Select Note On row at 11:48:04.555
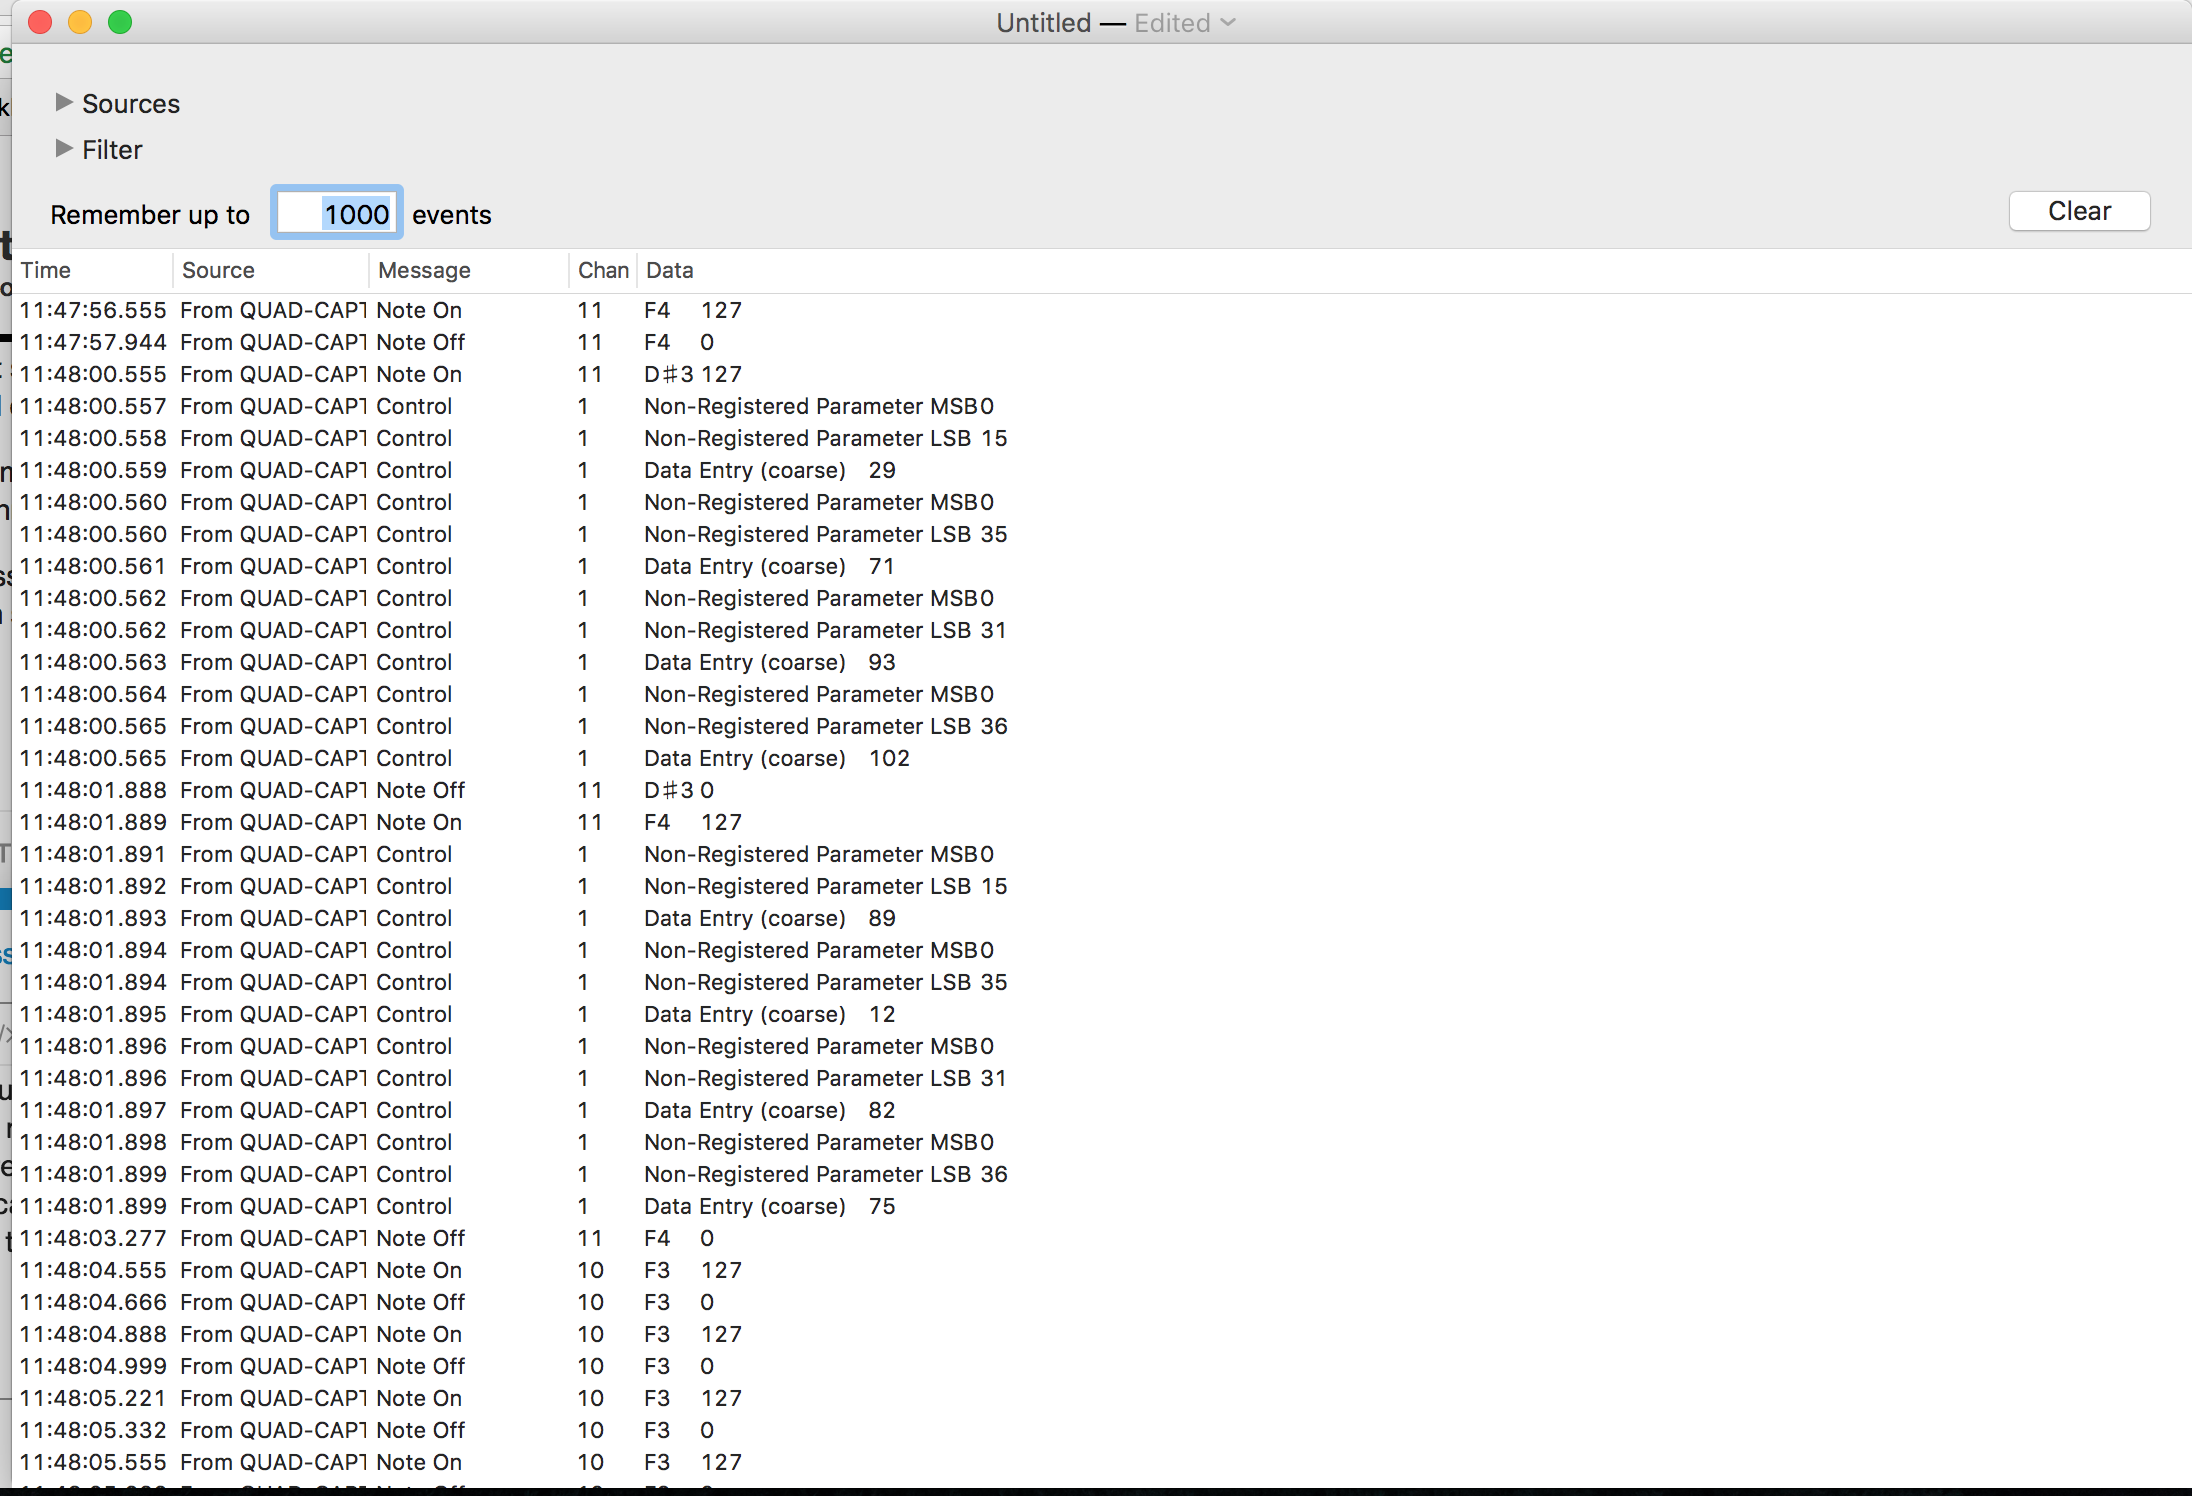Viewport: 2192px width, 1496px height. pyautogui.click(x=1102, y=1270)
